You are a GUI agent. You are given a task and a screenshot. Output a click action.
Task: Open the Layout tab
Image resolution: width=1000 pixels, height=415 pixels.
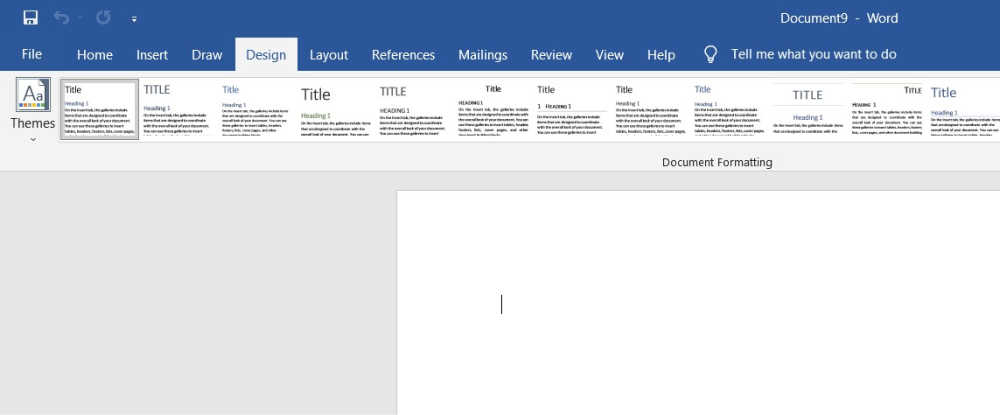coord(329,55)
